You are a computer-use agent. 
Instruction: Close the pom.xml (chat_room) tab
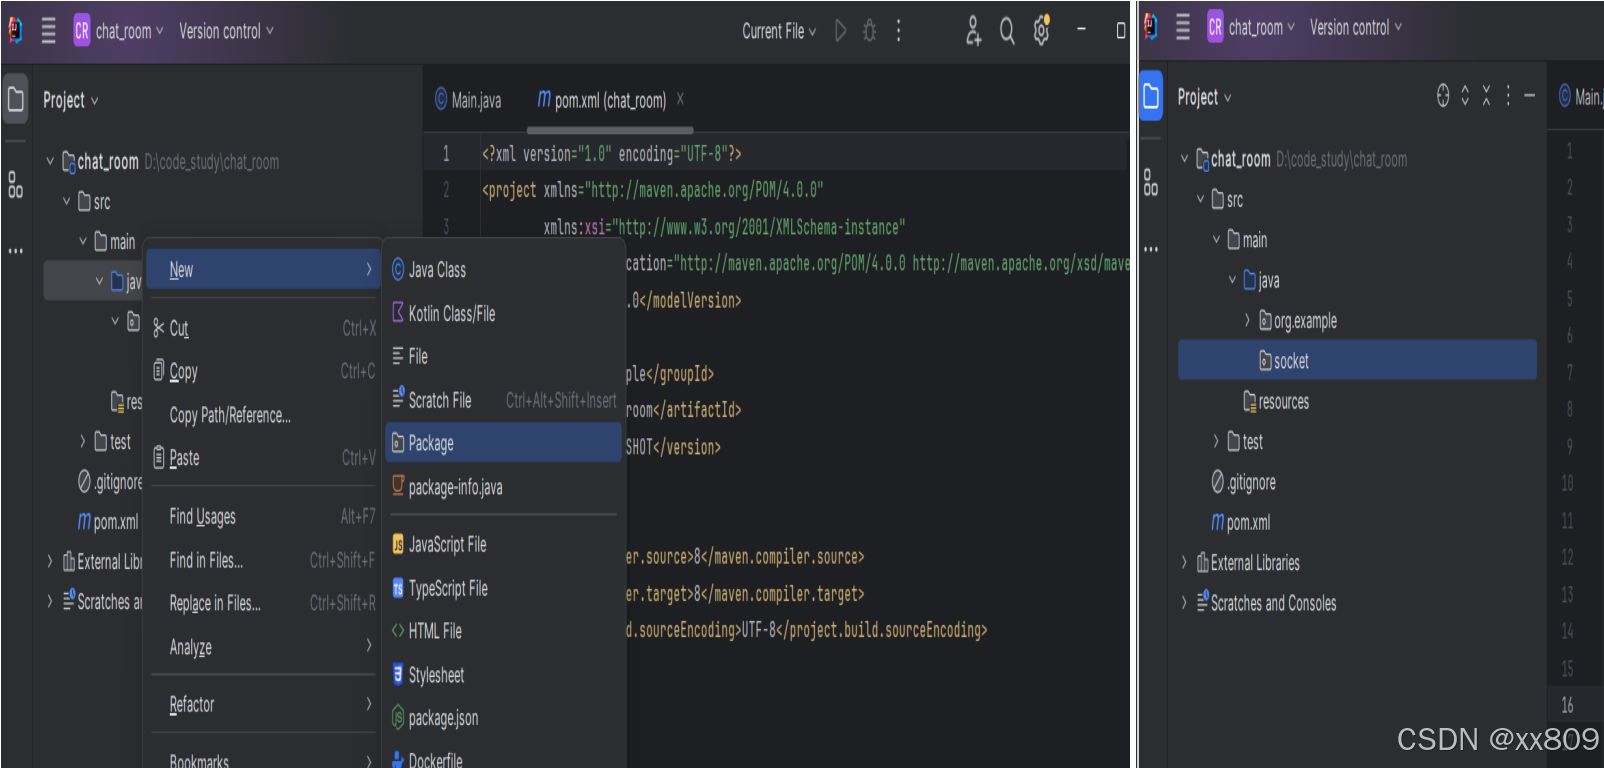tap(680, 99)
